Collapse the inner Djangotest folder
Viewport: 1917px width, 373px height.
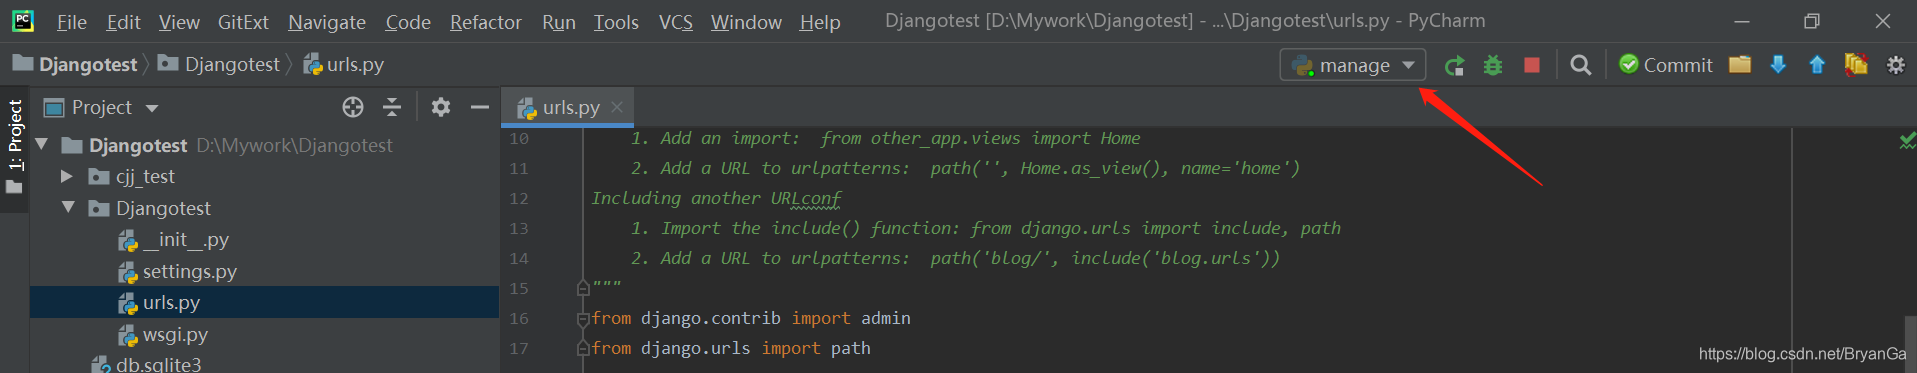point(68,208)
